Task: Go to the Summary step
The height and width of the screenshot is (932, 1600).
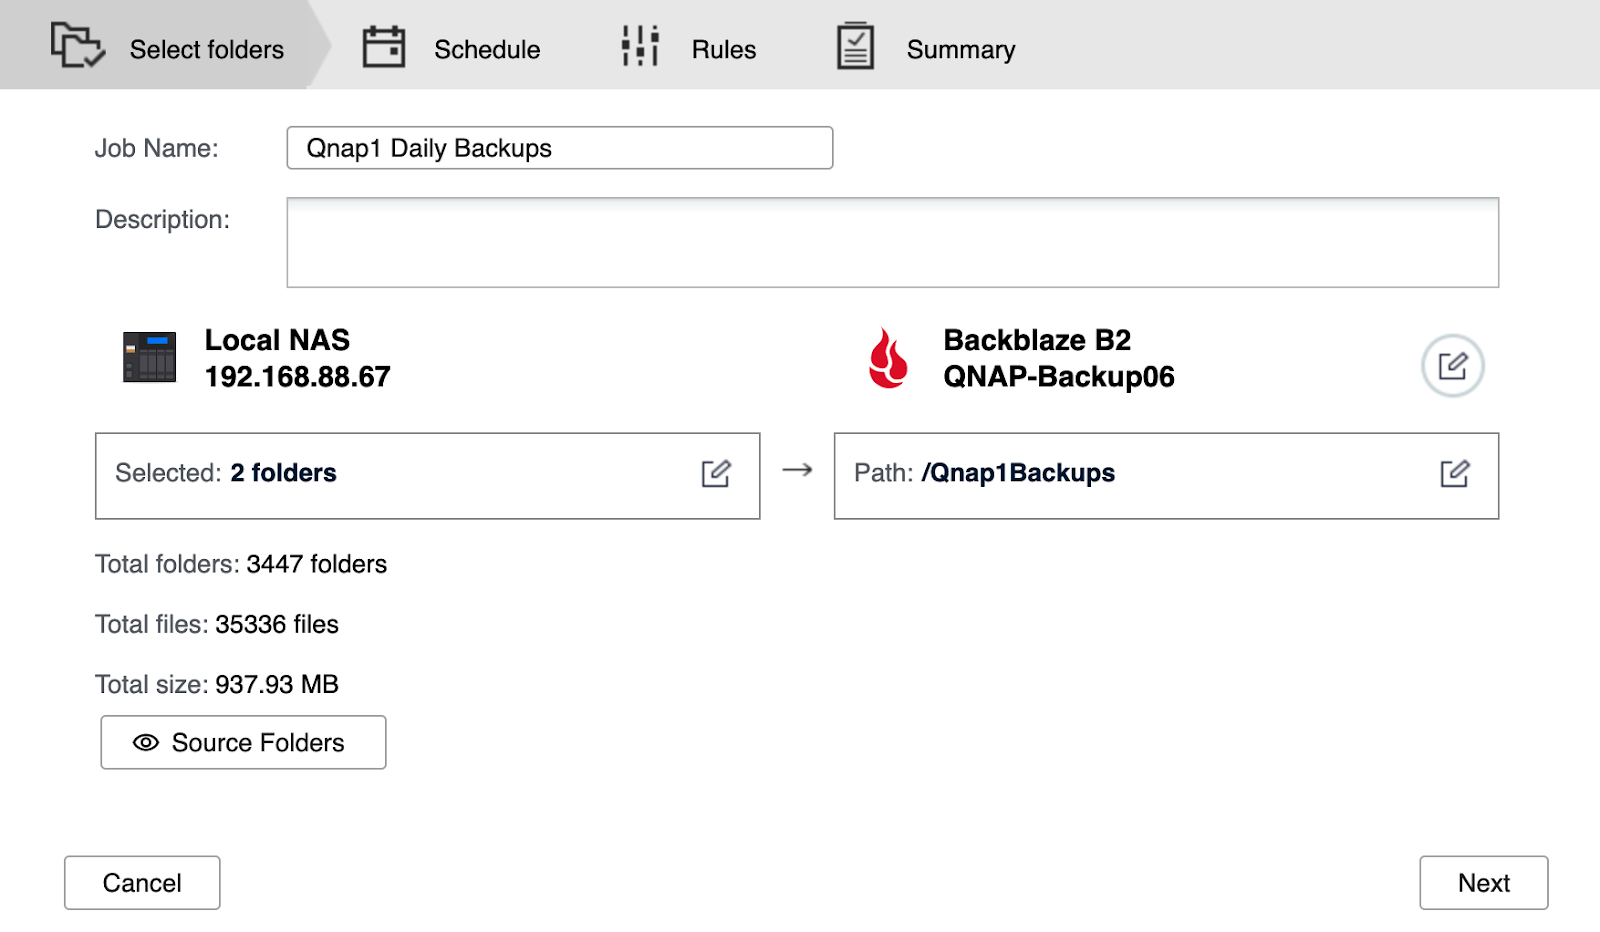Action: (x=926, y=48)
